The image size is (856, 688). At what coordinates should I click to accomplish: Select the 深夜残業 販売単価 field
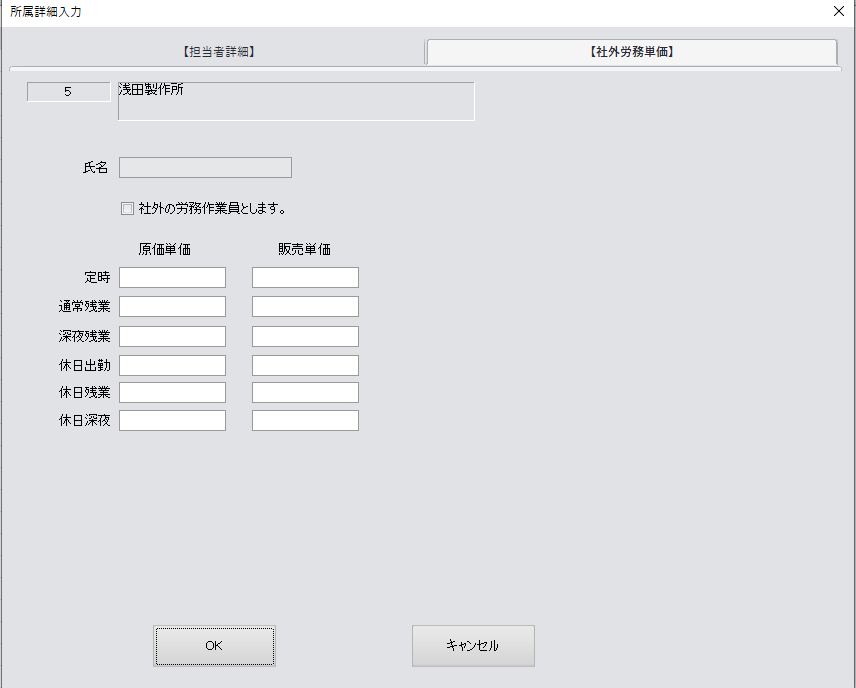(x=305, y=336)
